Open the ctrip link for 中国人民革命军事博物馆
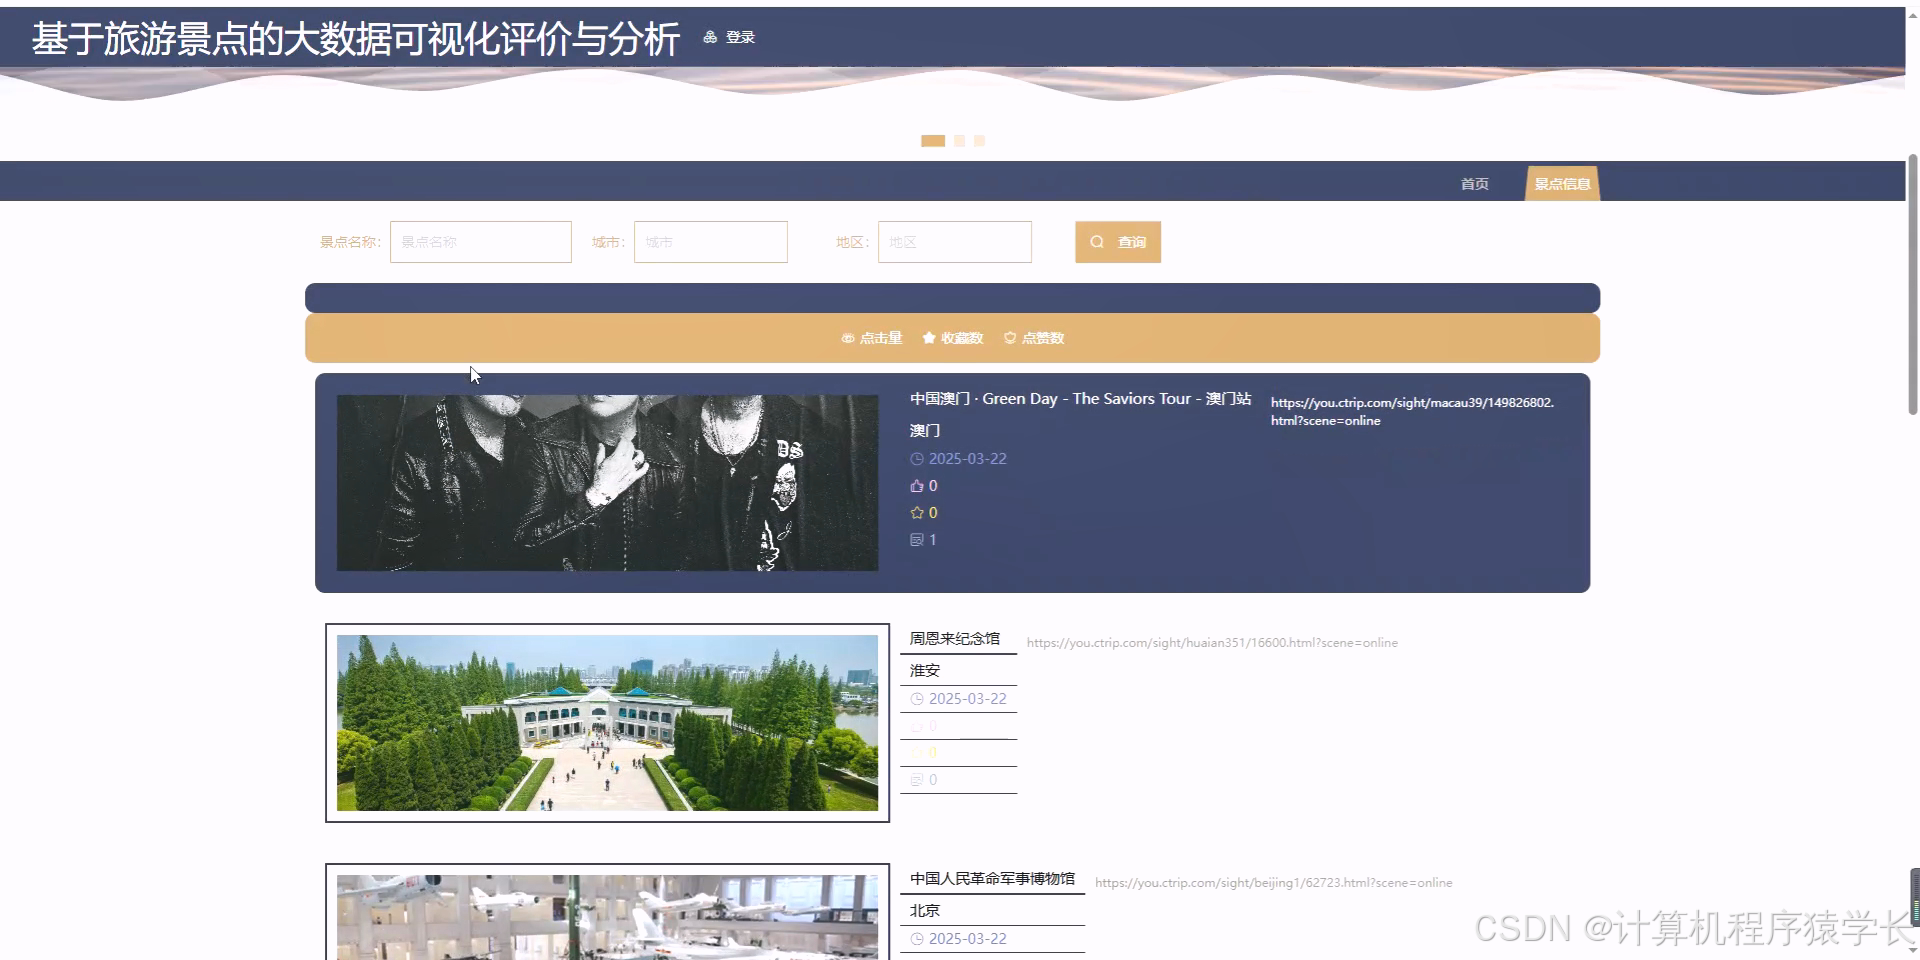The image size is (1920, 960). [x=1273, y=882]
